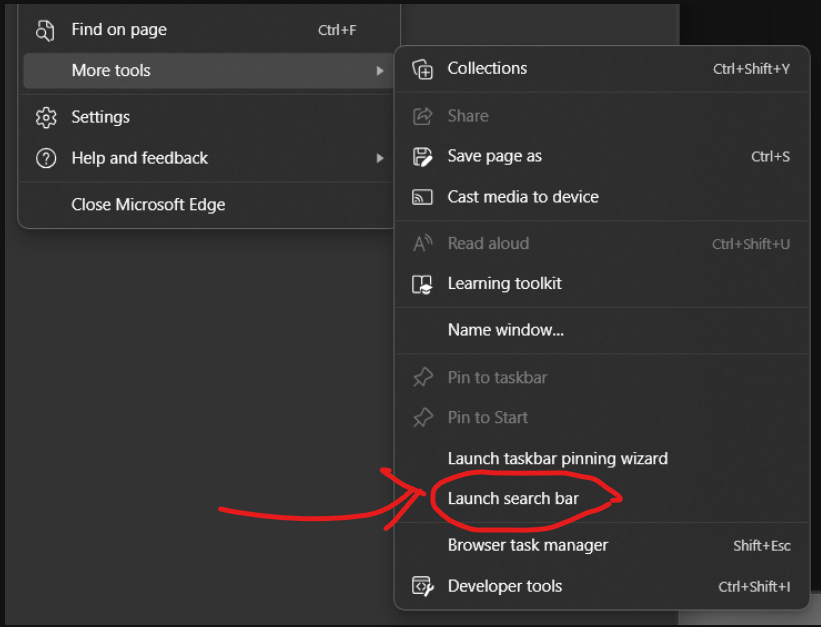
Task: Click the Ctrl+Shift+Y shortcut label
Action: coord(751,69)
